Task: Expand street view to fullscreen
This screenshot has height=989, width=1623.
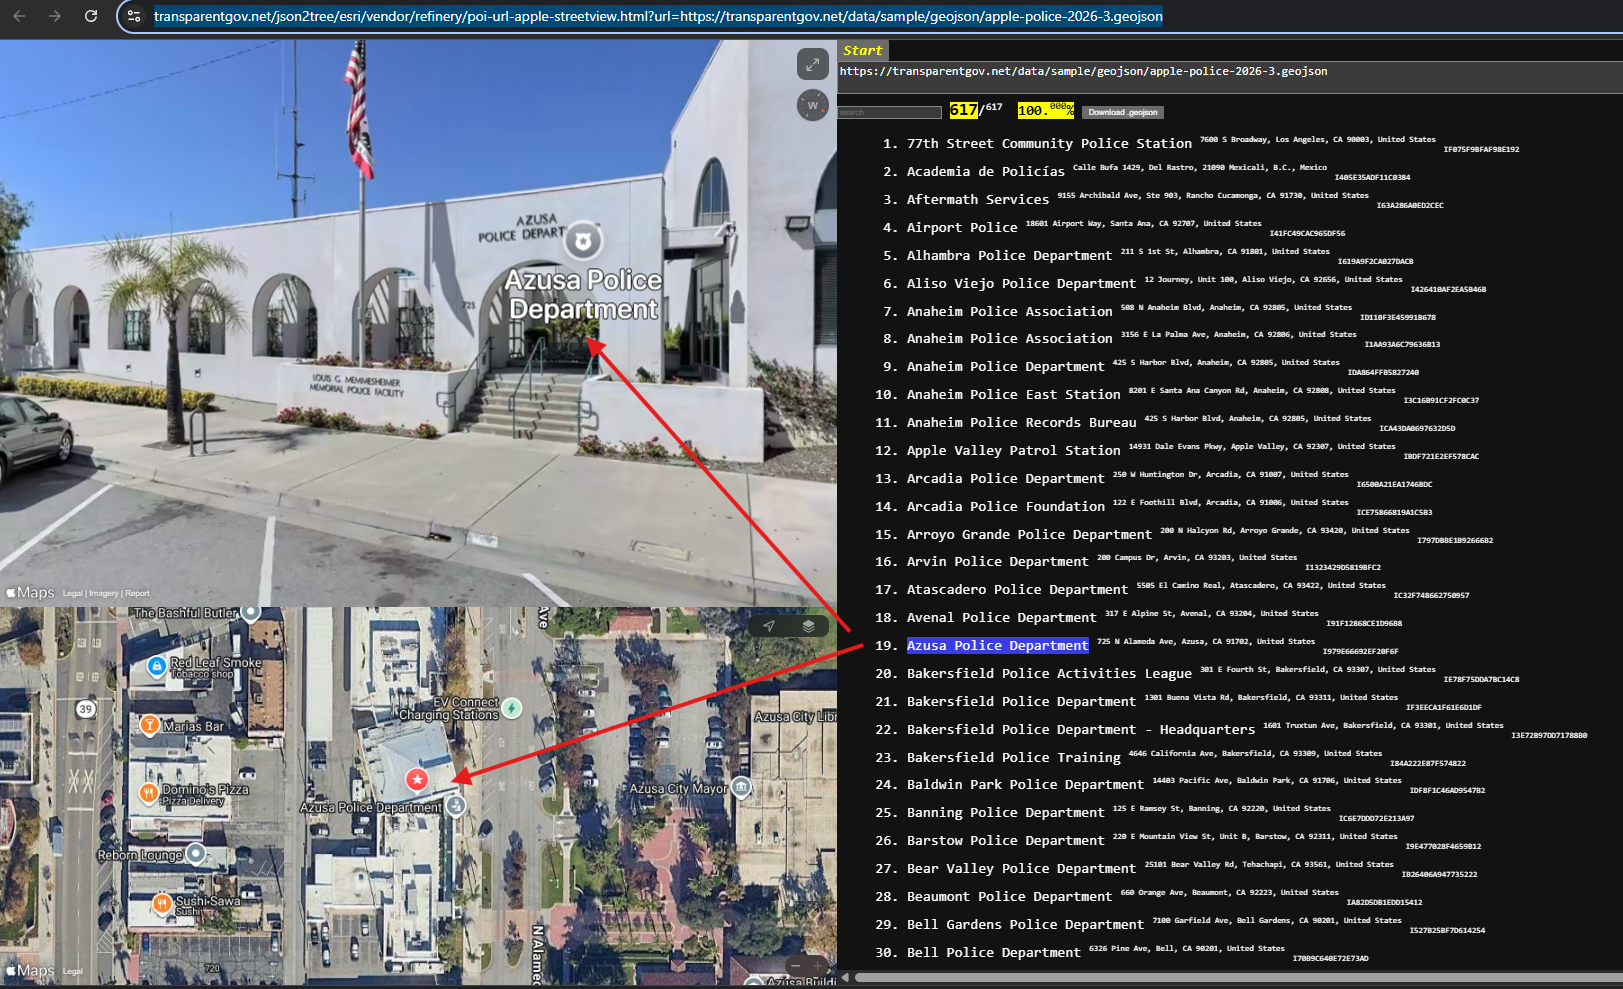Action: click(812, 65)
